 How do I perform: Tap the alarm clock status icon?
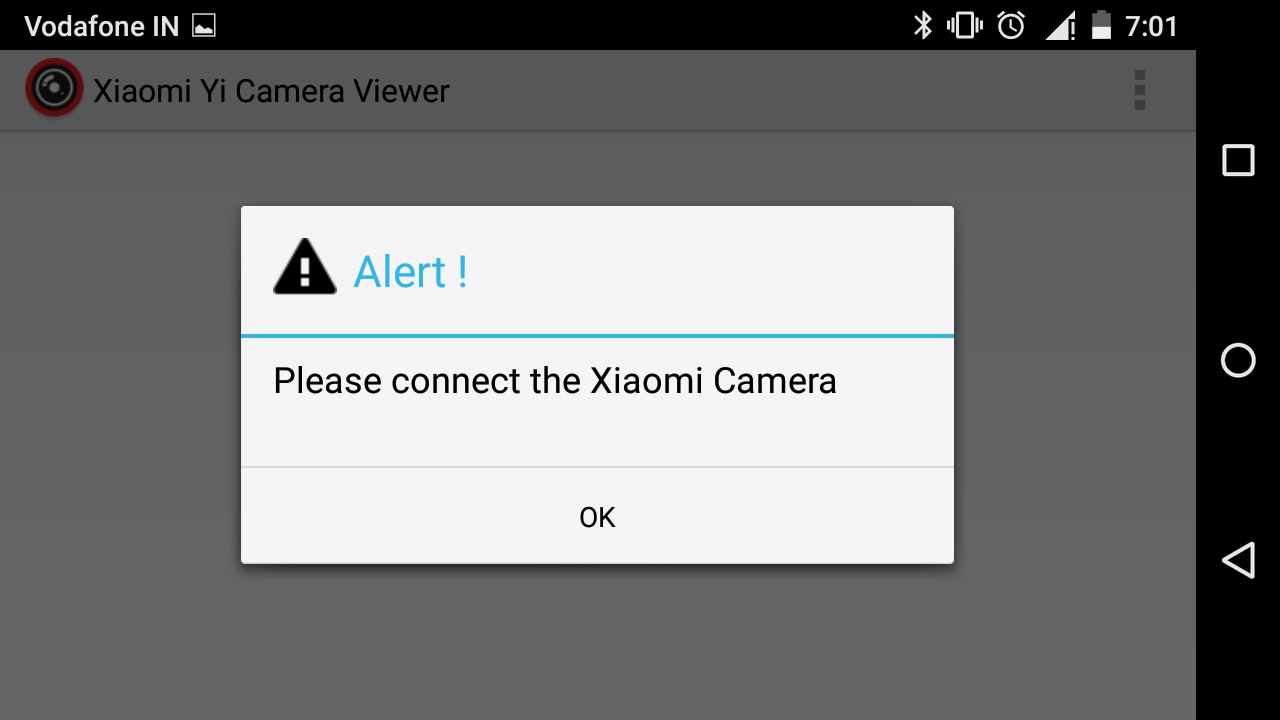(x=1011, y=25)
